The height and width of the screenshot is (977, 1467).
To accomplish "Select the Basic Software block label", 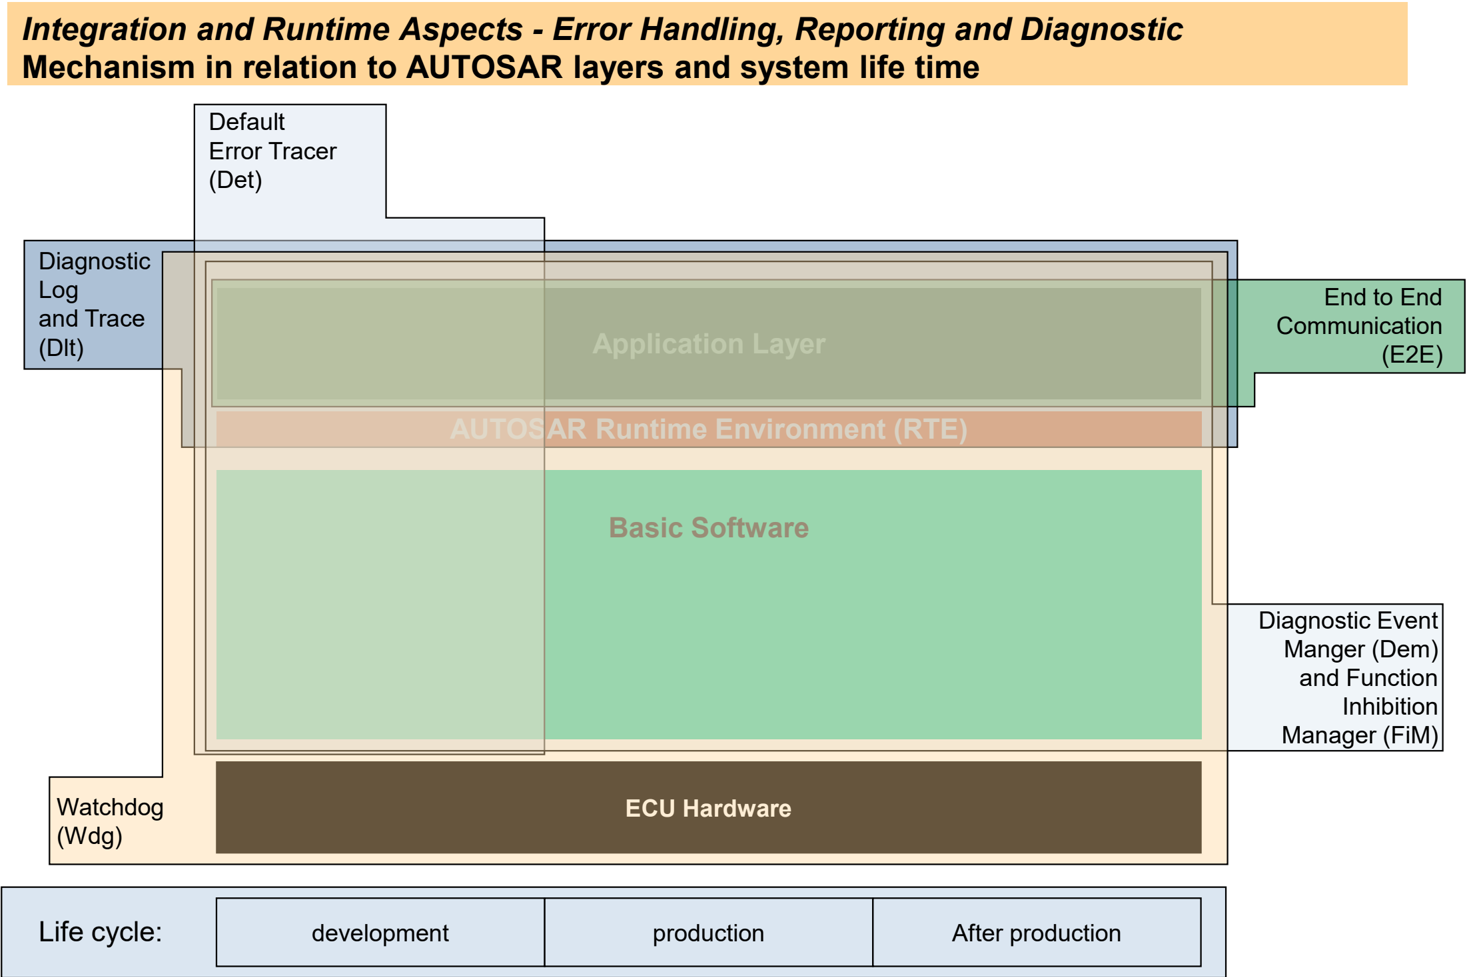I will [x=708, y=528].
